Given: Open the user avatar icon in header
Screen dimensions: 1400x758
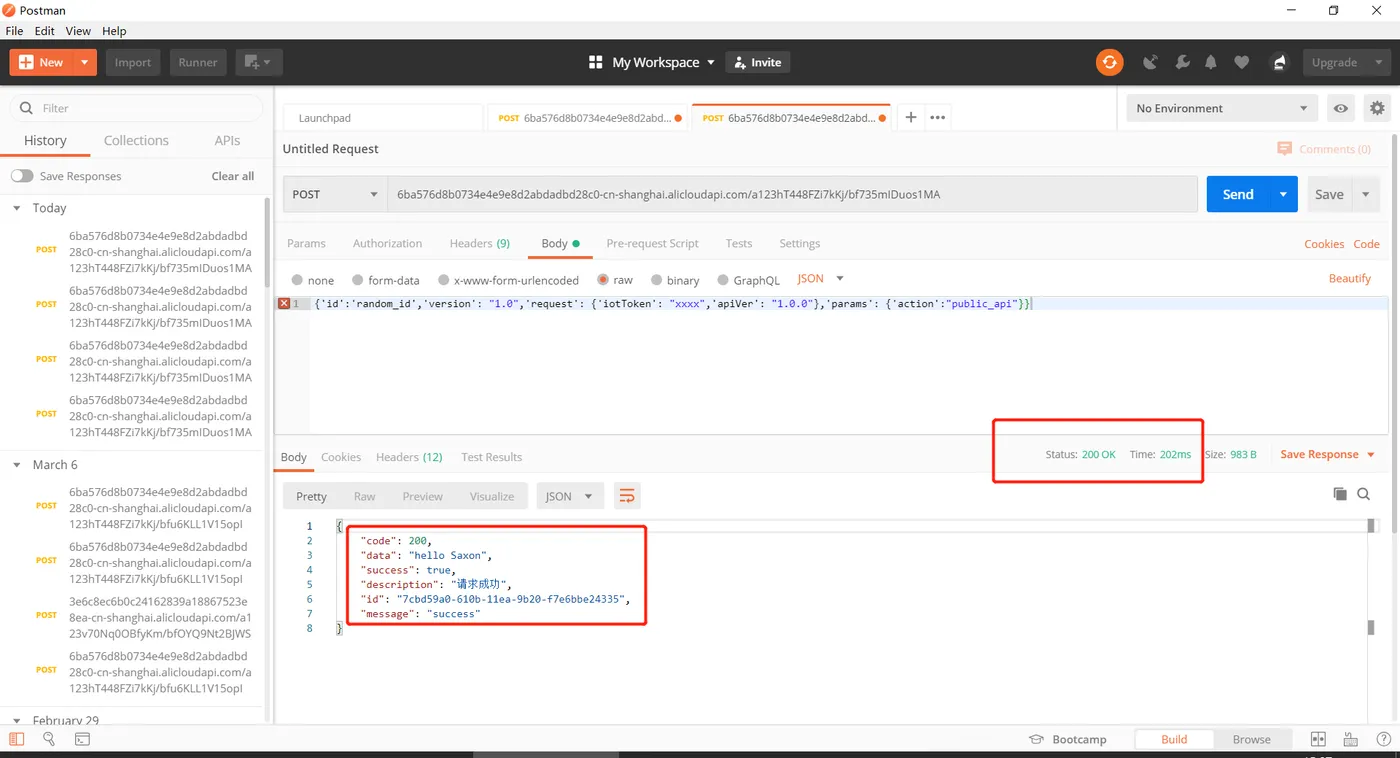Looking at the screenshot, I should click(1279, 62).
